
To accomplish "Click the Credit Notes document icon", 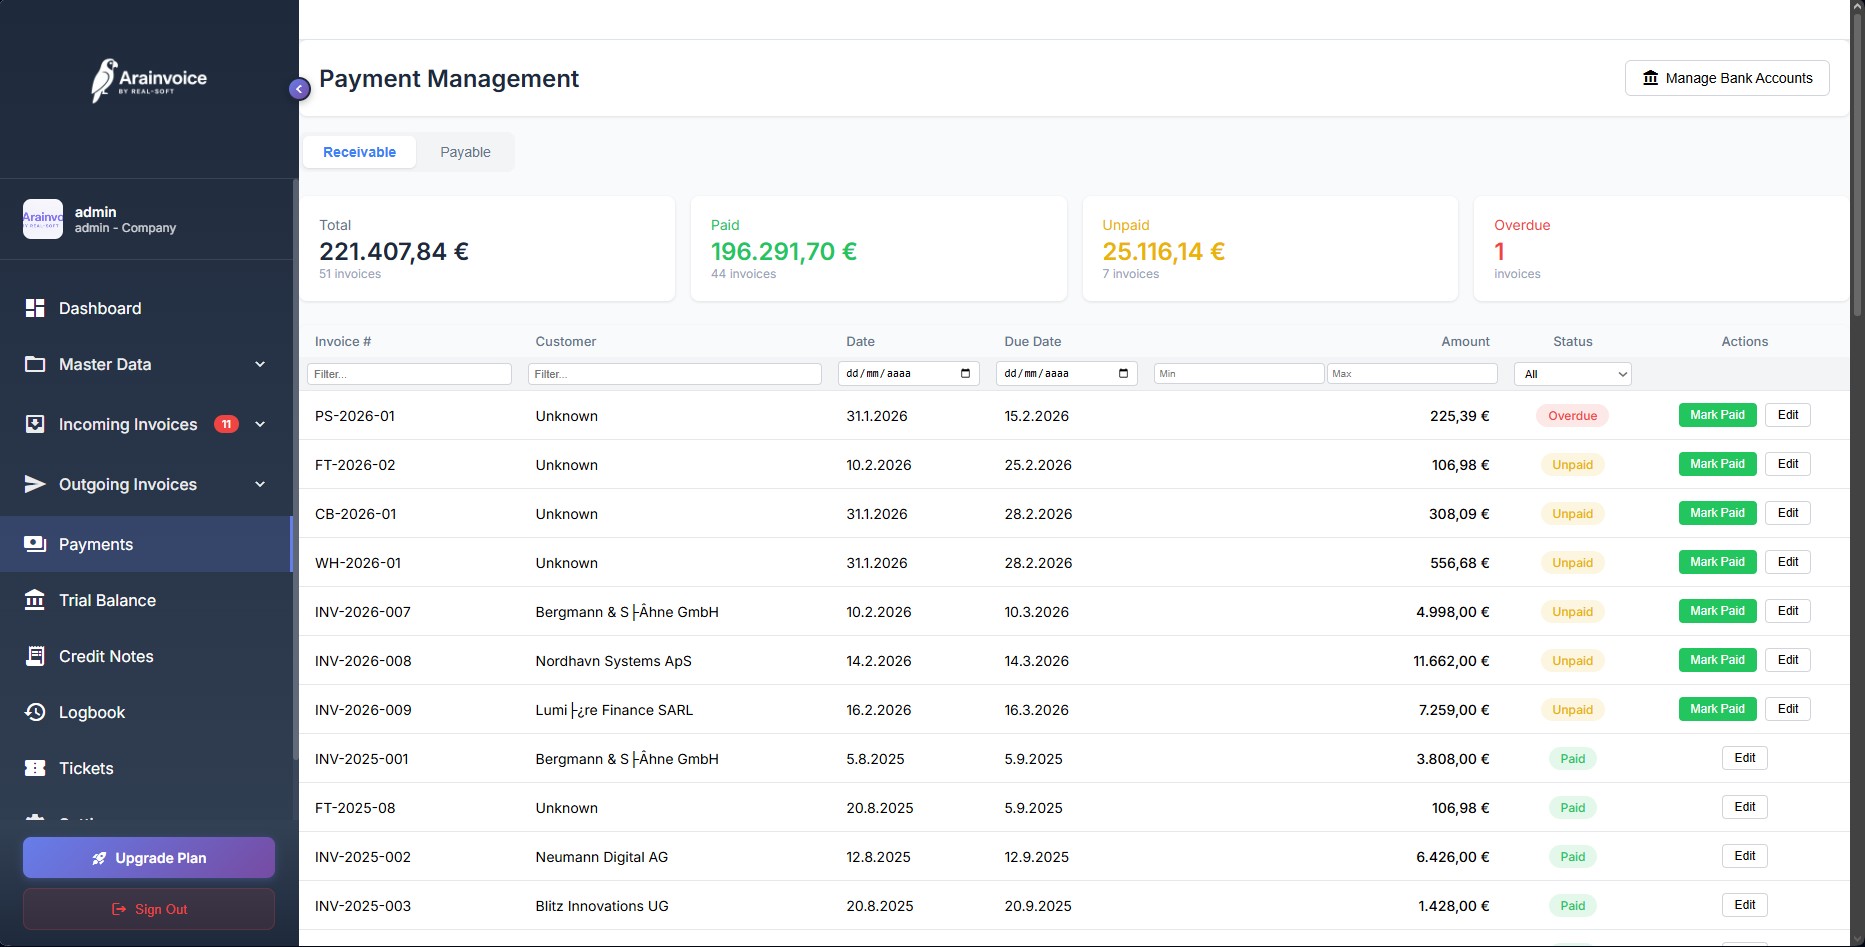I will click(35, 656).
